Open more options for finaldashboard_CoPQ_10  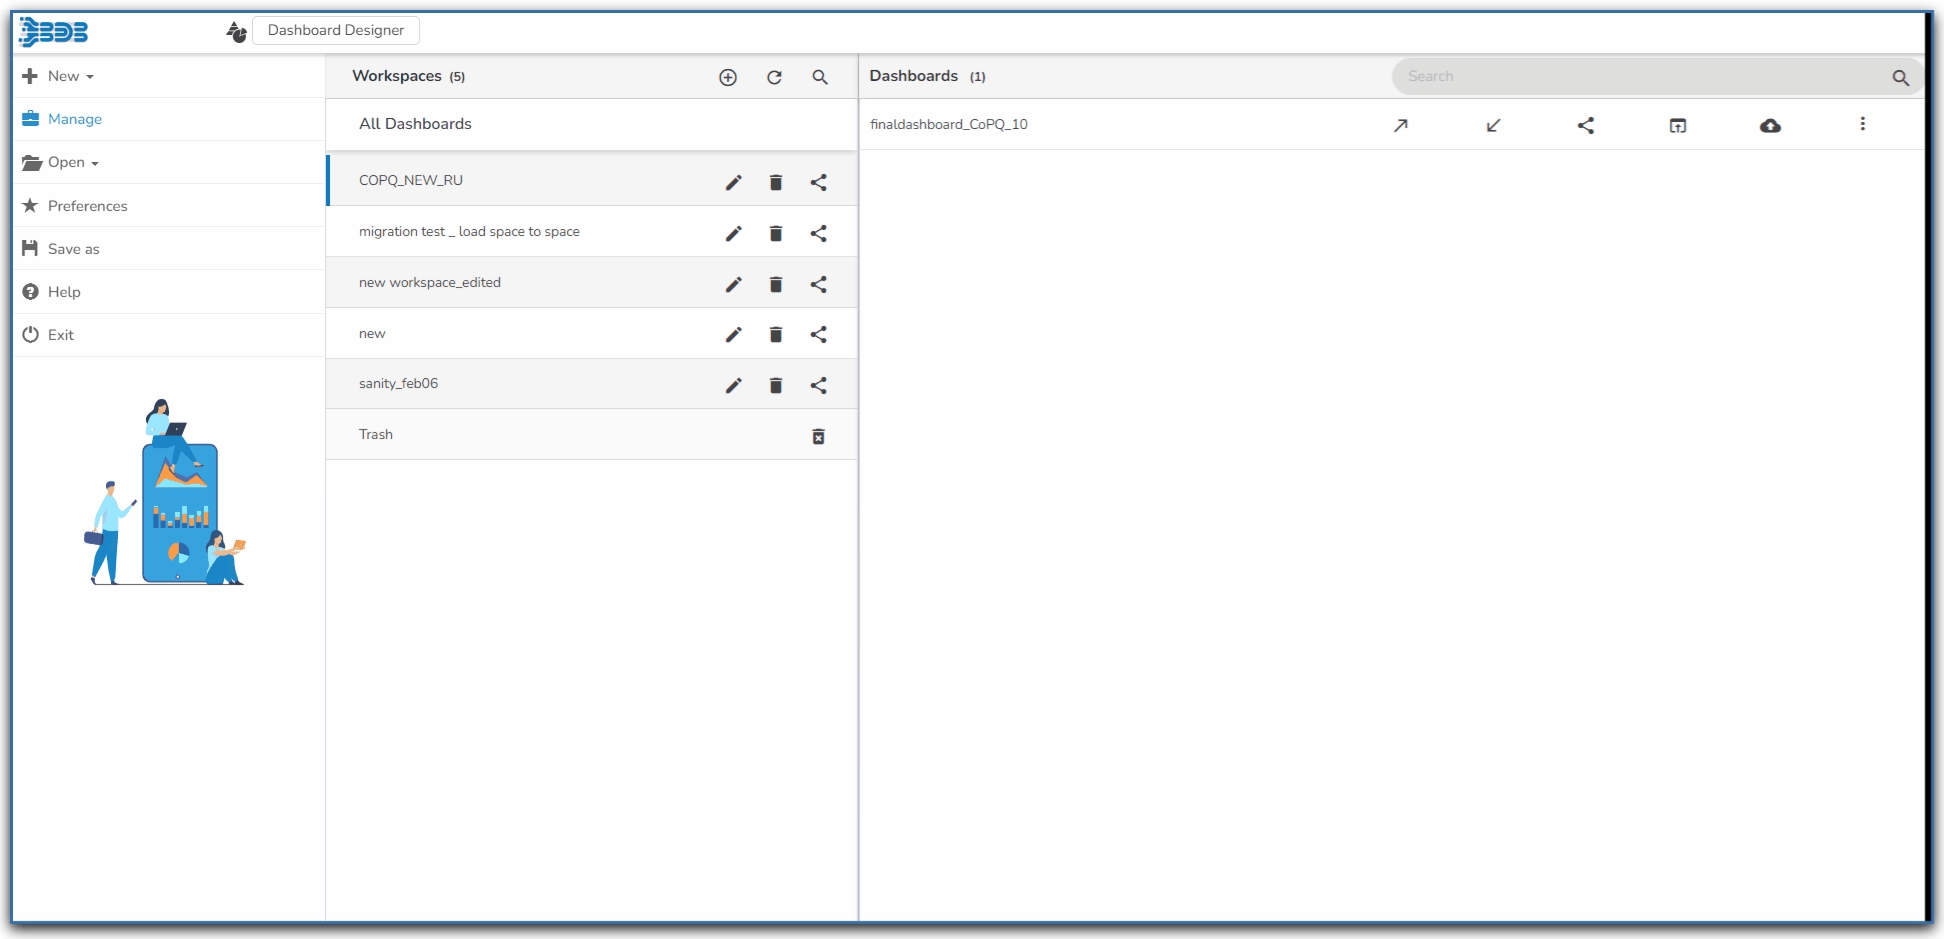coord(1862,124)
